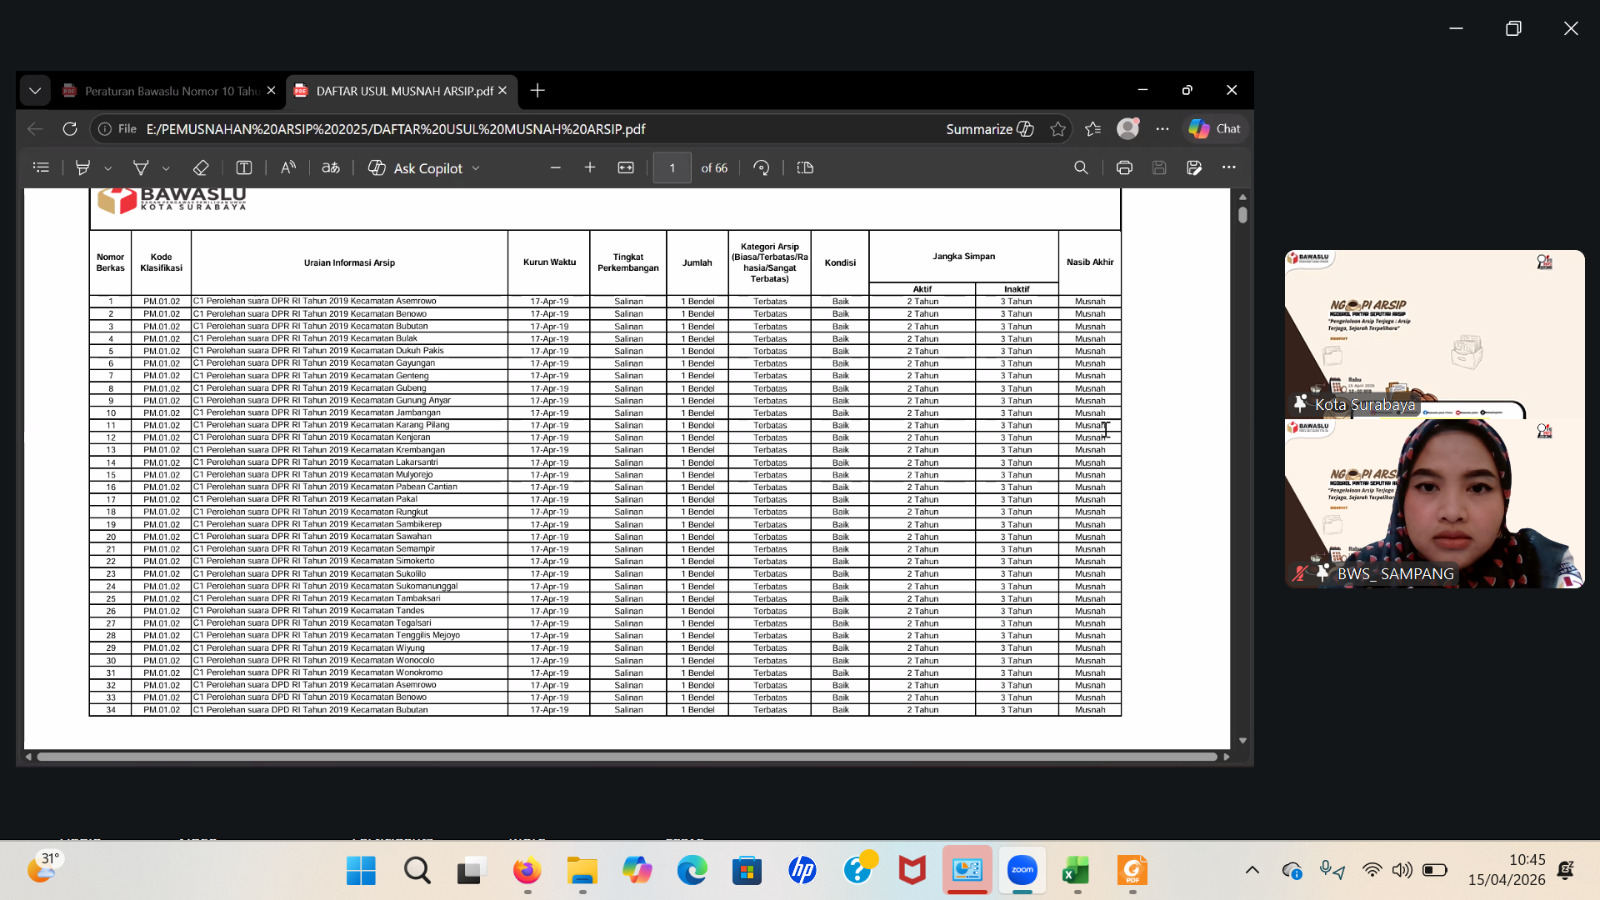The width and height of the screenshot is (1600, 900).
Task: Open Microsoft Store from the taskbar
Action: tap(747, 871)
